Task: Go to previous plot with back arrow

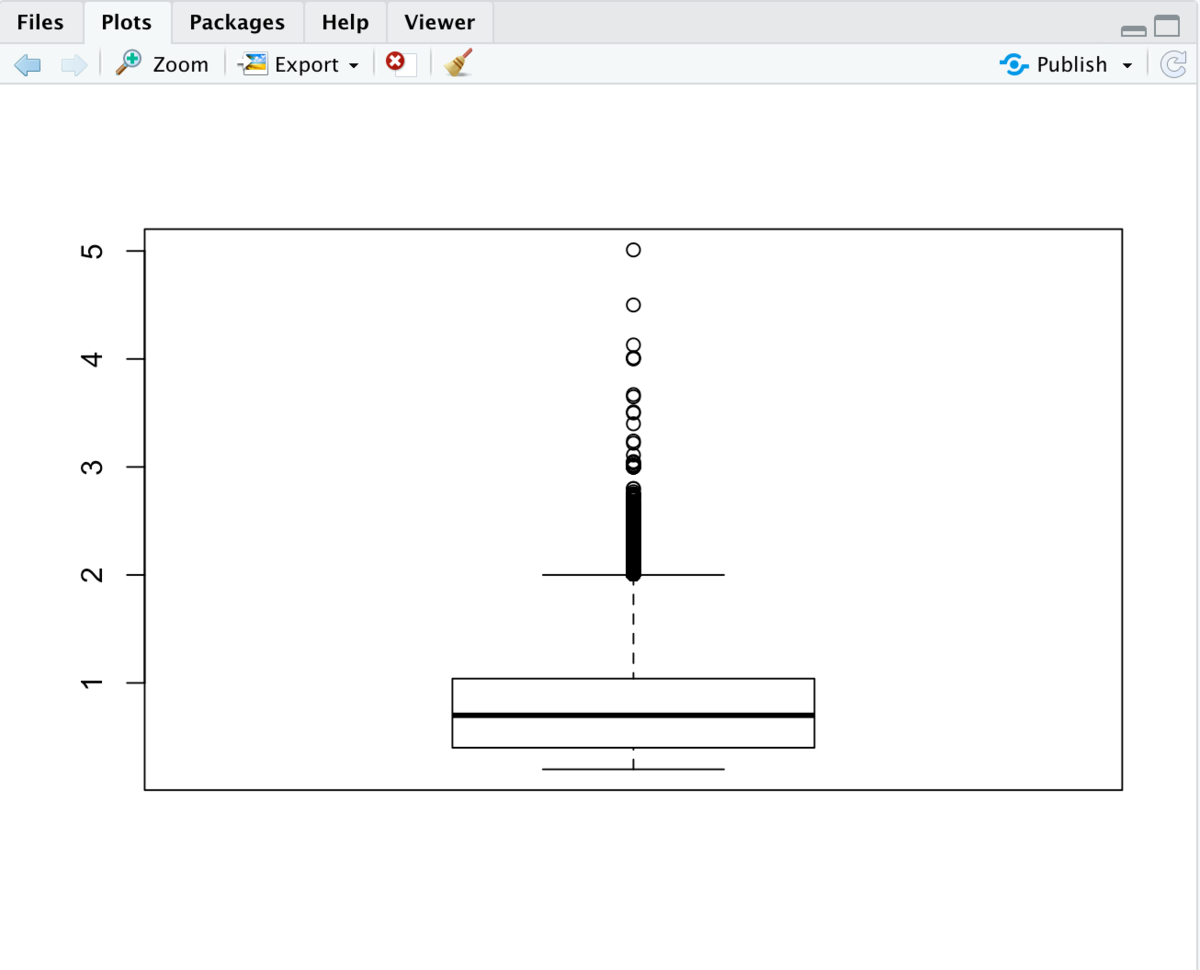Action: coord(27,65)
